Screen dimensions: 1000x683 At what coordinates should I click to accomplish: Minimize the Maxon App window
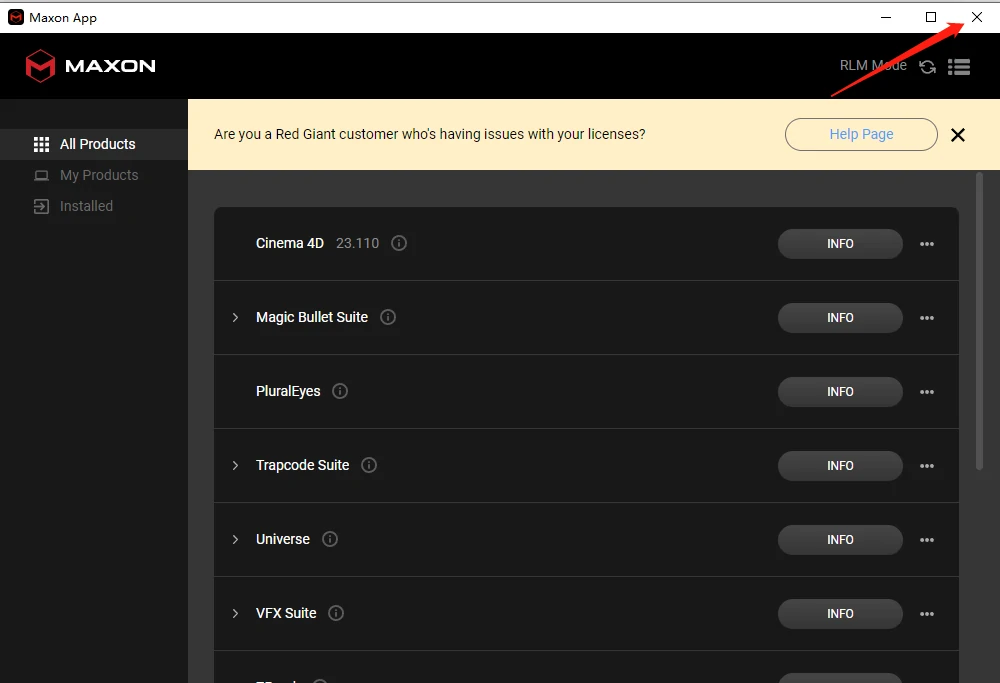(886, 17)
